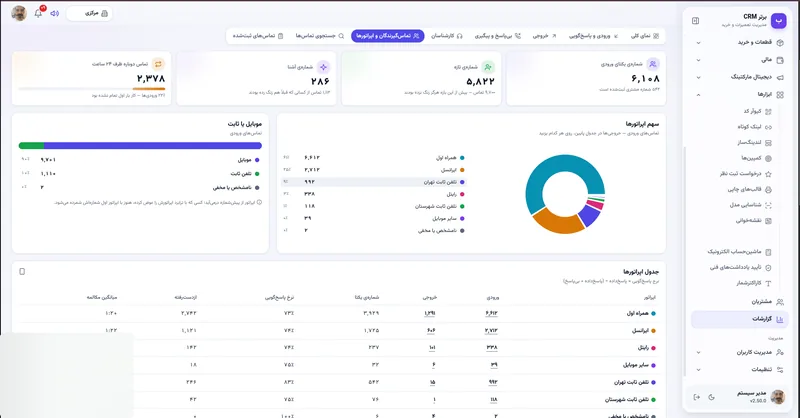Open مدیر سیستم profile at sidebar bottom

760,397
